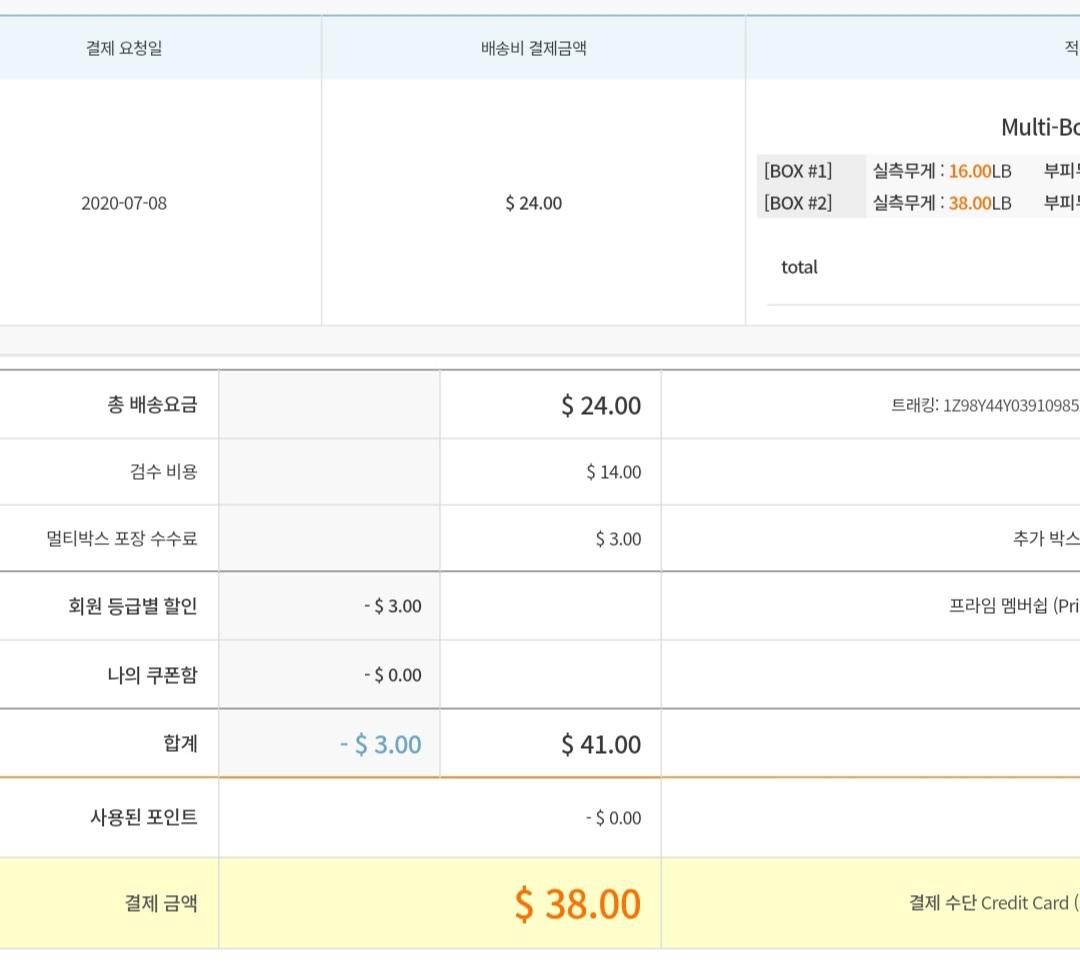Select the orange 38.00 LB weight value

tap(969, 203)
